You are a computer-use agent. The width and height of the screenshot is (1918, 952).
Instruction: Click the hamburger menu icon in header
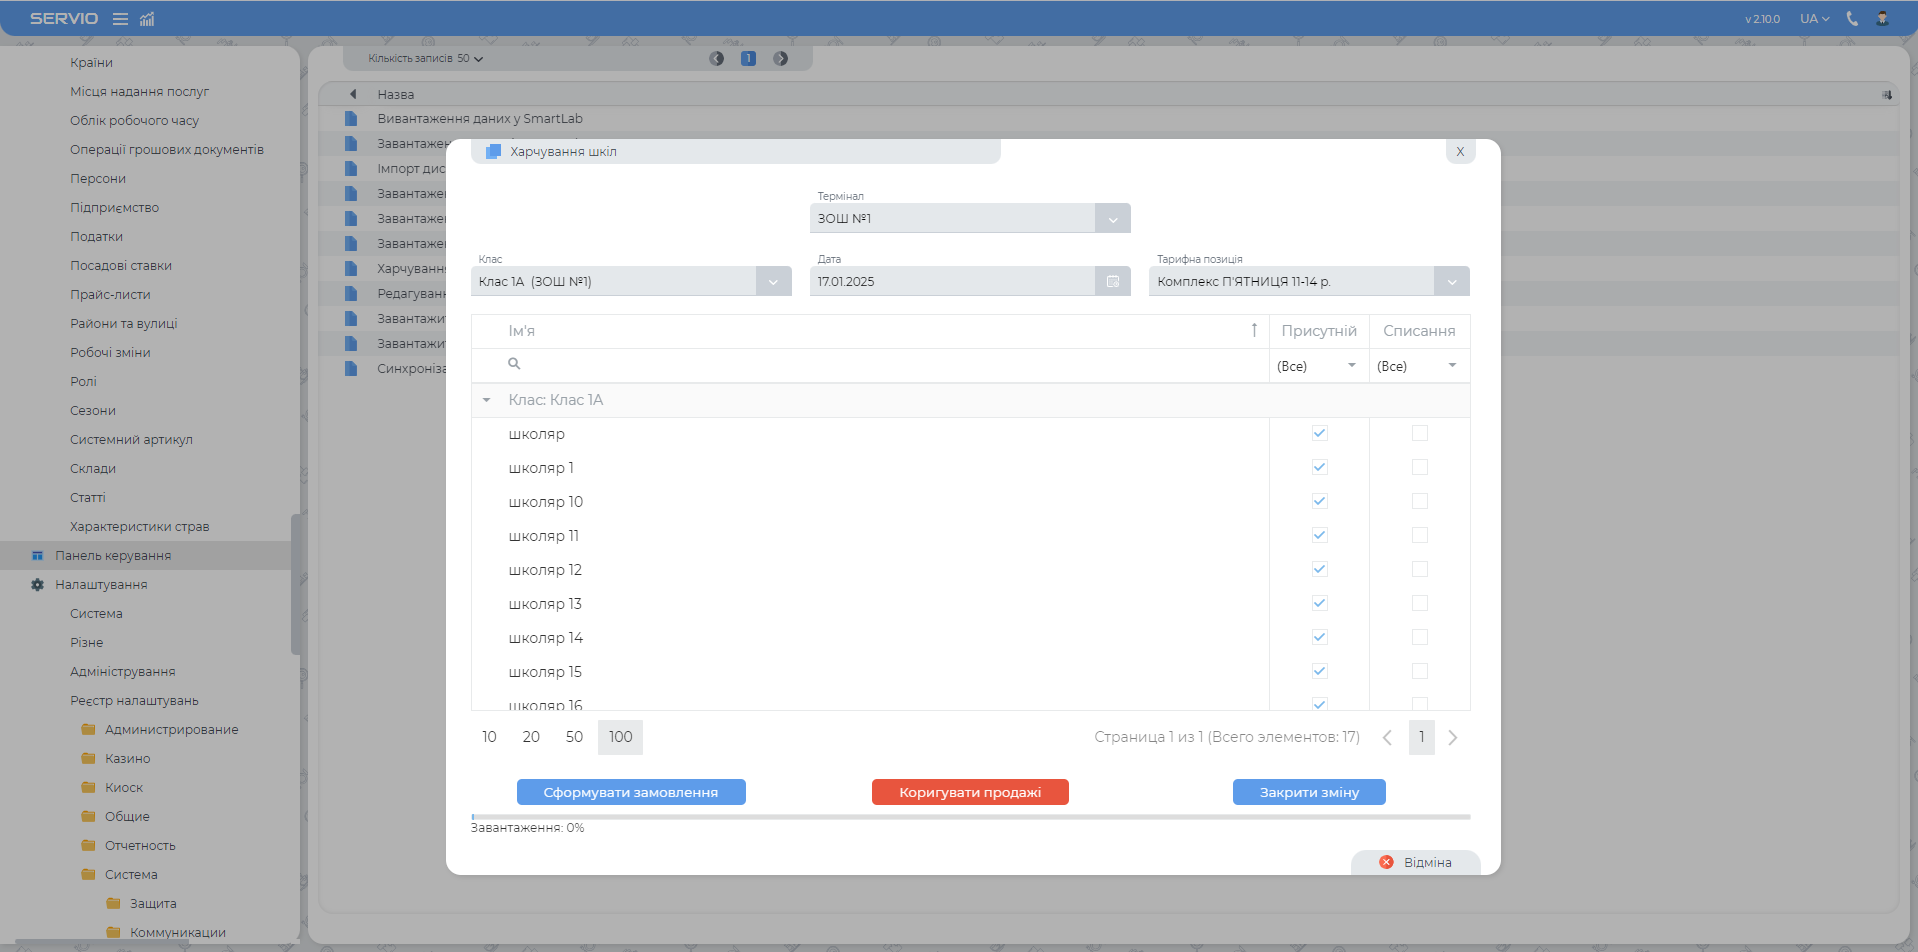click(x=120, y=19)
